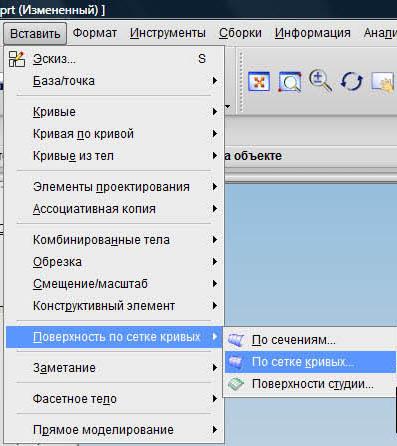The width and height of the screenshot is (397, 446).
Task: Choose По сечениям... in the submenu
Action: (x=310, y=340)
